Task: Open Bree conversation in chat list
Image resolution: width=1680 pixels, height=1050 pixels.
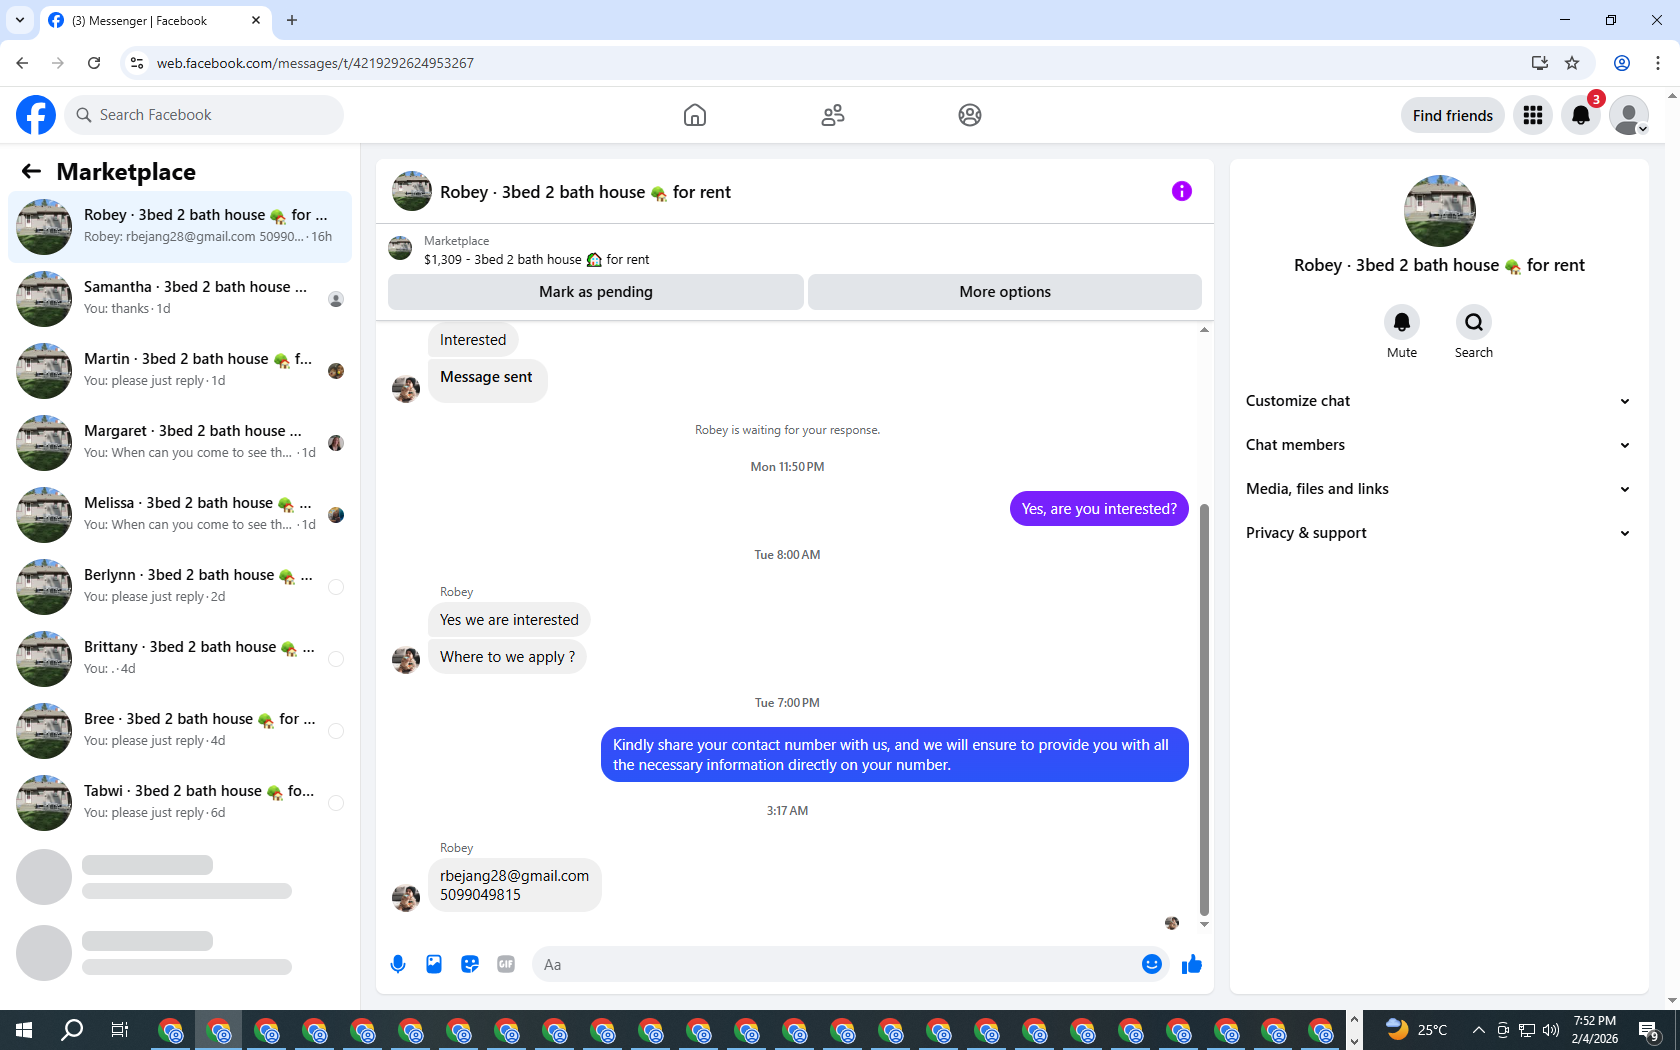Action: [180, 731]
